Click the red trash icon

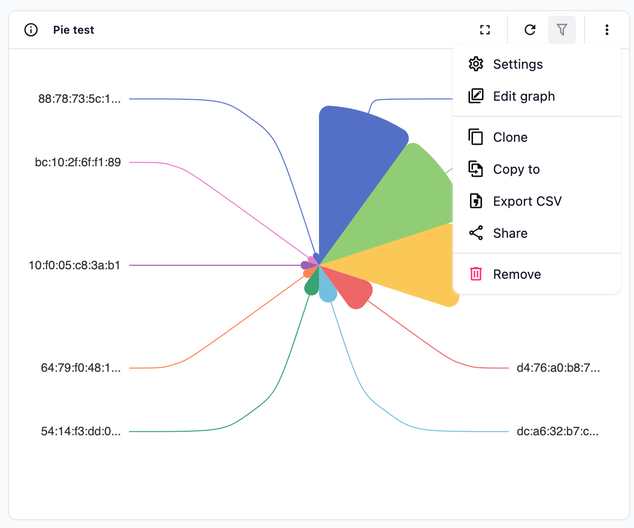coord(476,274)
